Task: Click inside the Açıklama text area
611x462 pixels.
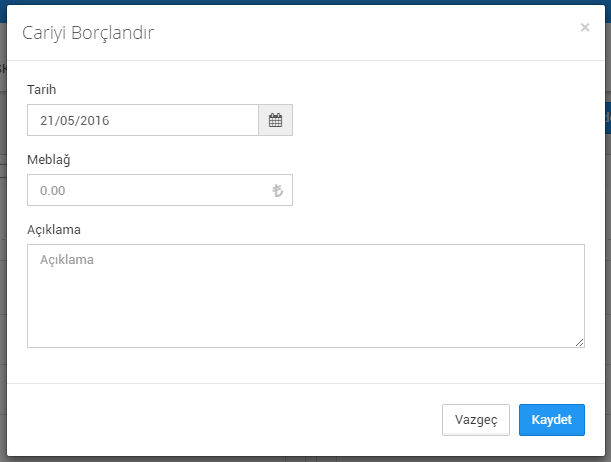Action: pos(306,296)
